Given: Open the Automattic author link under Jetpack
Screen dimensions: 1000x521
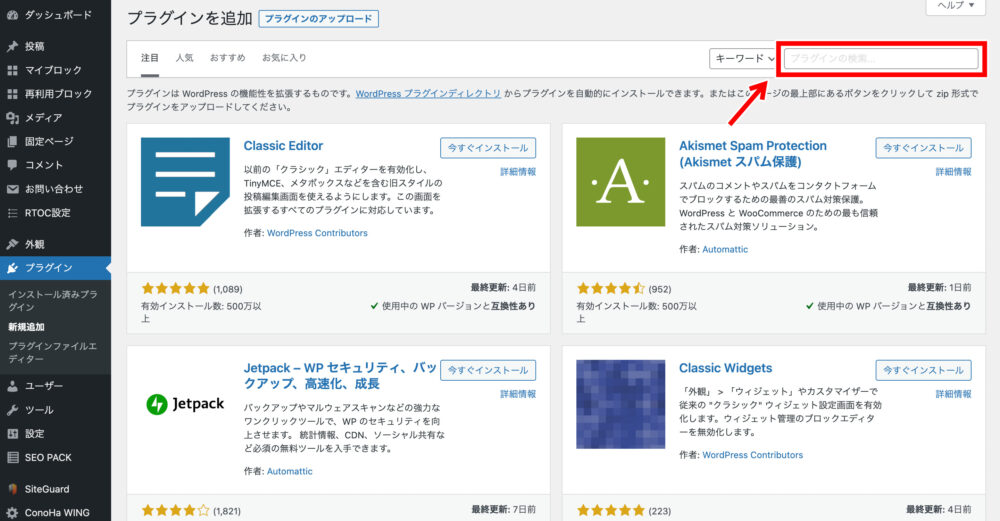Looking at the screenshot, I should 290,472.
